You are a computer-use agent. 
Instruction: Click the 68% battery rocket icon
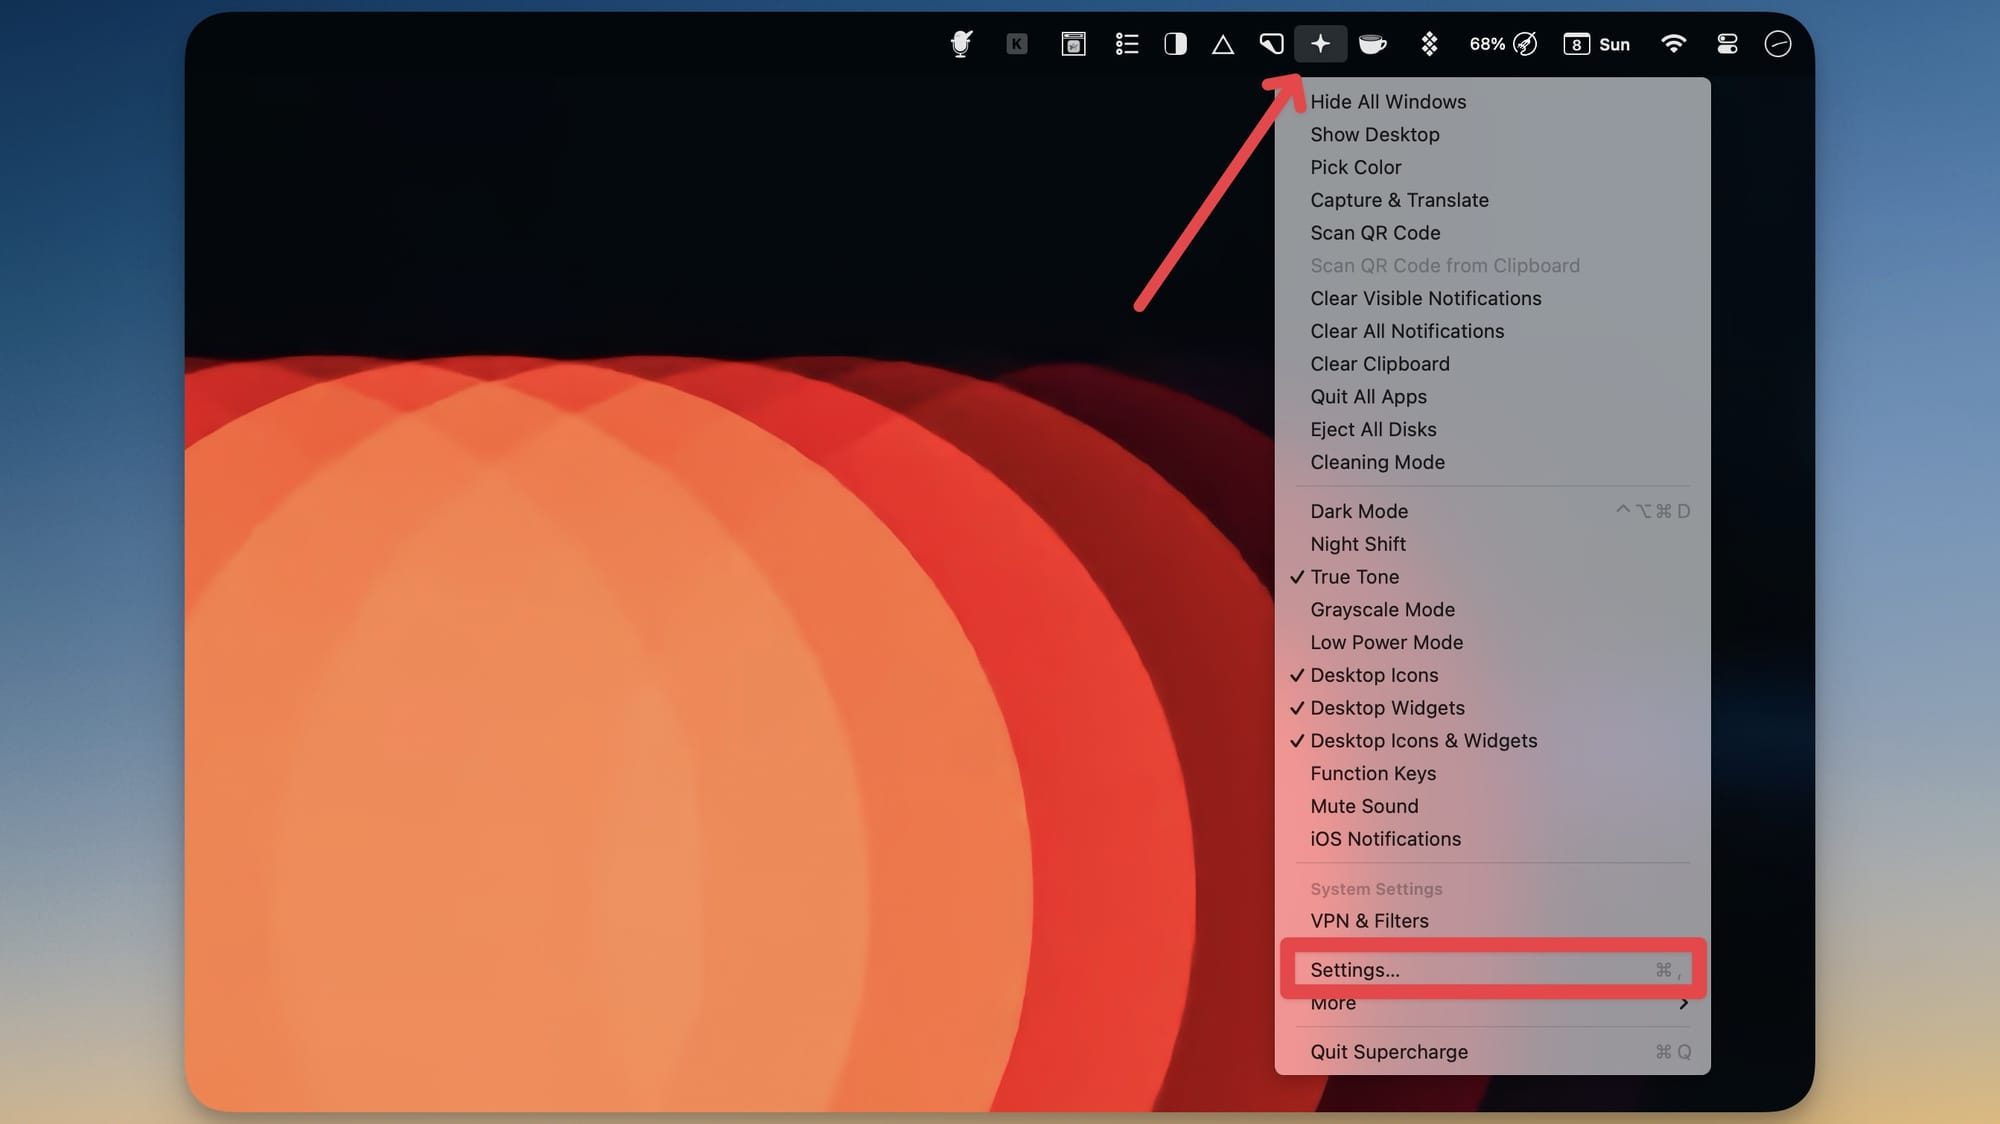coord(1503,44)
